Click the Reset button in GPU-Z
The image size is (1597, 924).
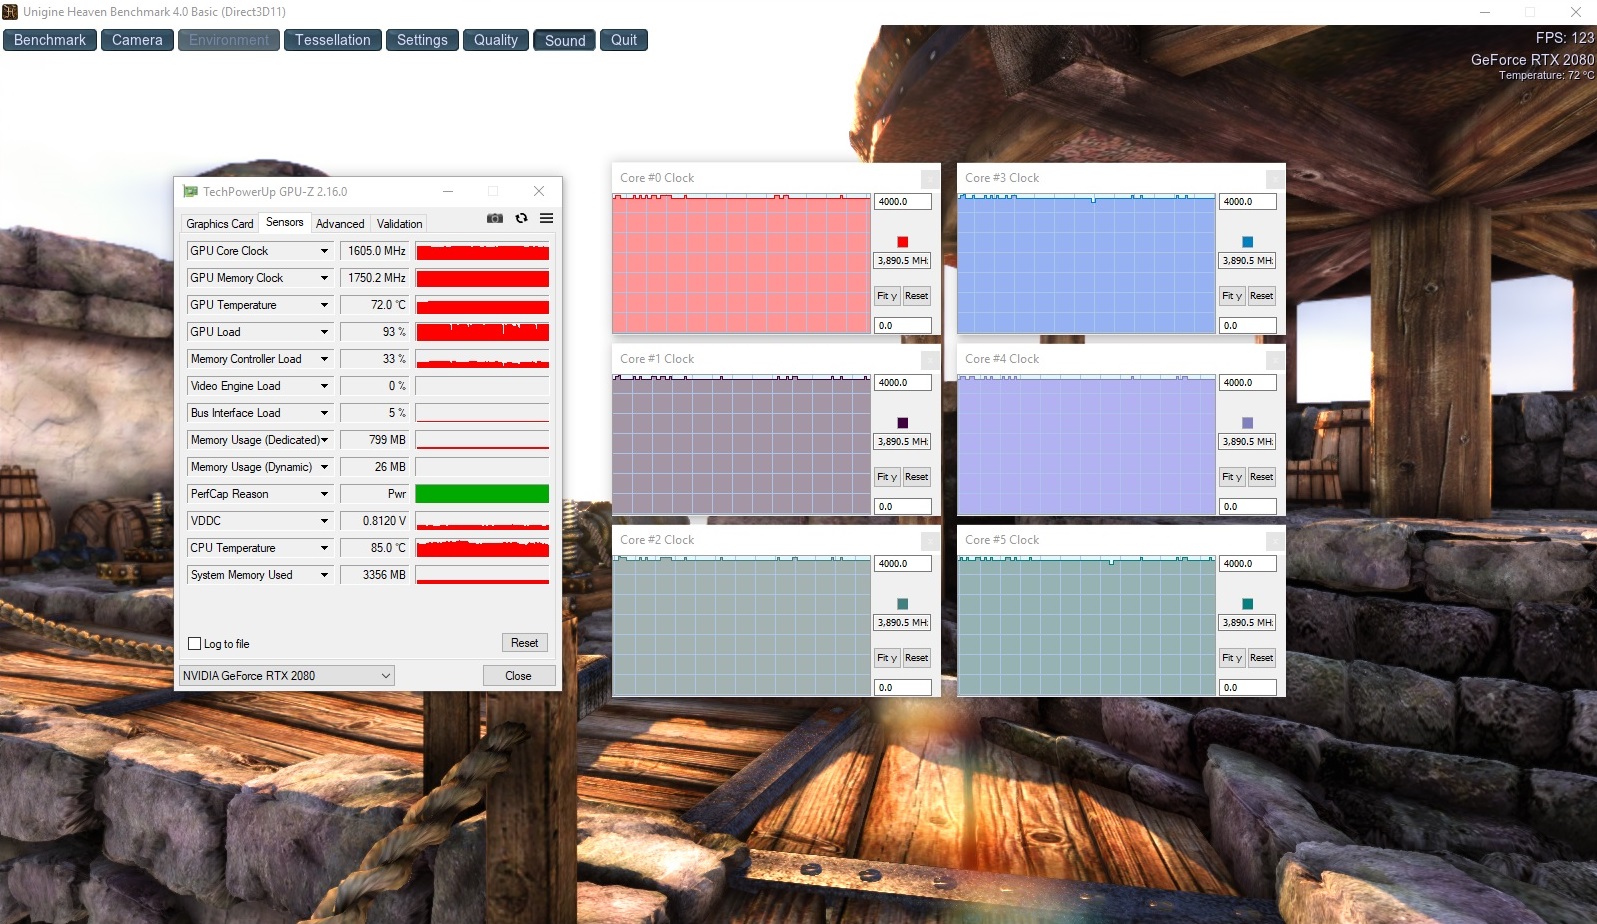[x=525, y=643]
